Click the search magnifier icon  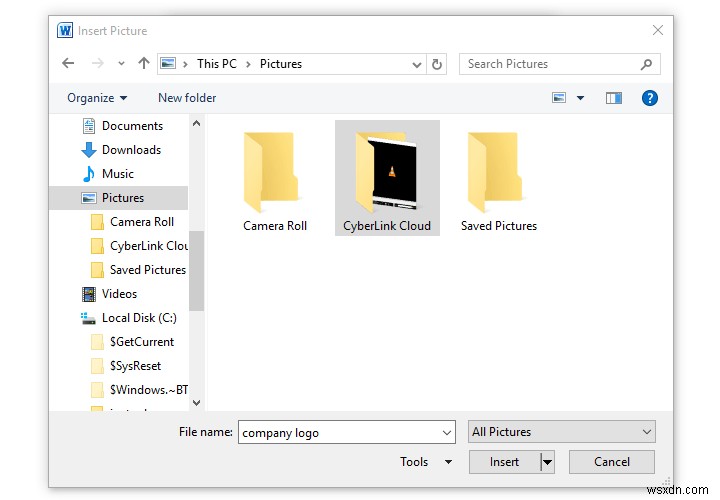[647, 64]
